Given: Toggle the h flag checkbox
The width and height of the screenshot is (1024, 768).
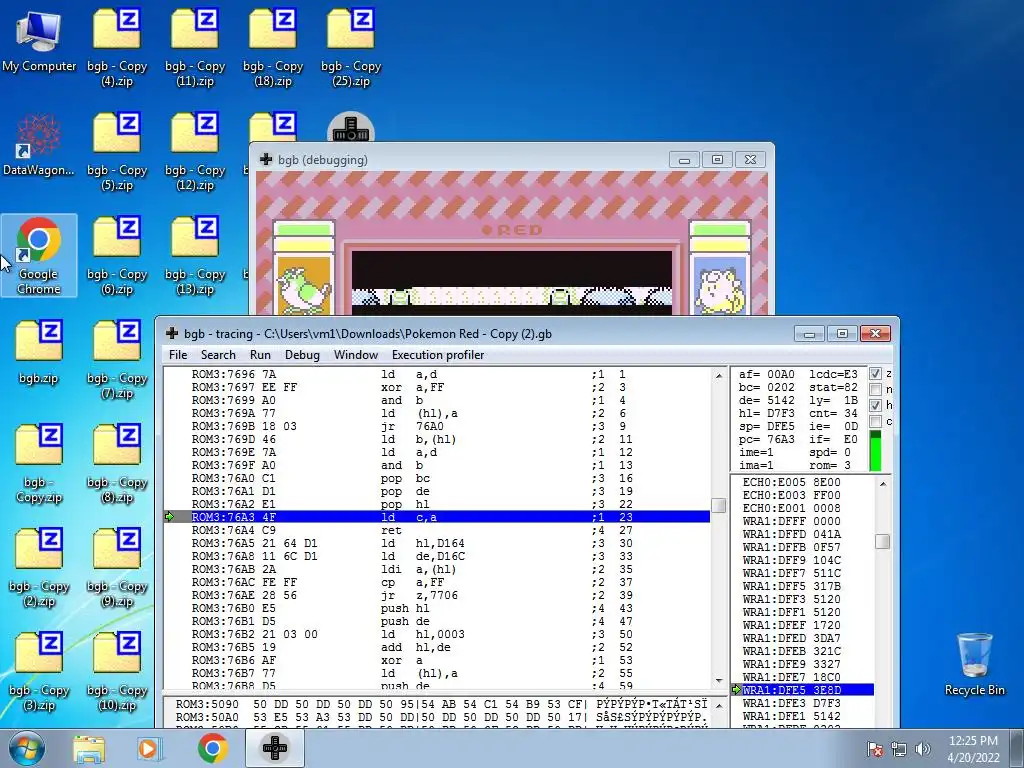Looking at the screenshot, I should (x=875, y=406).
